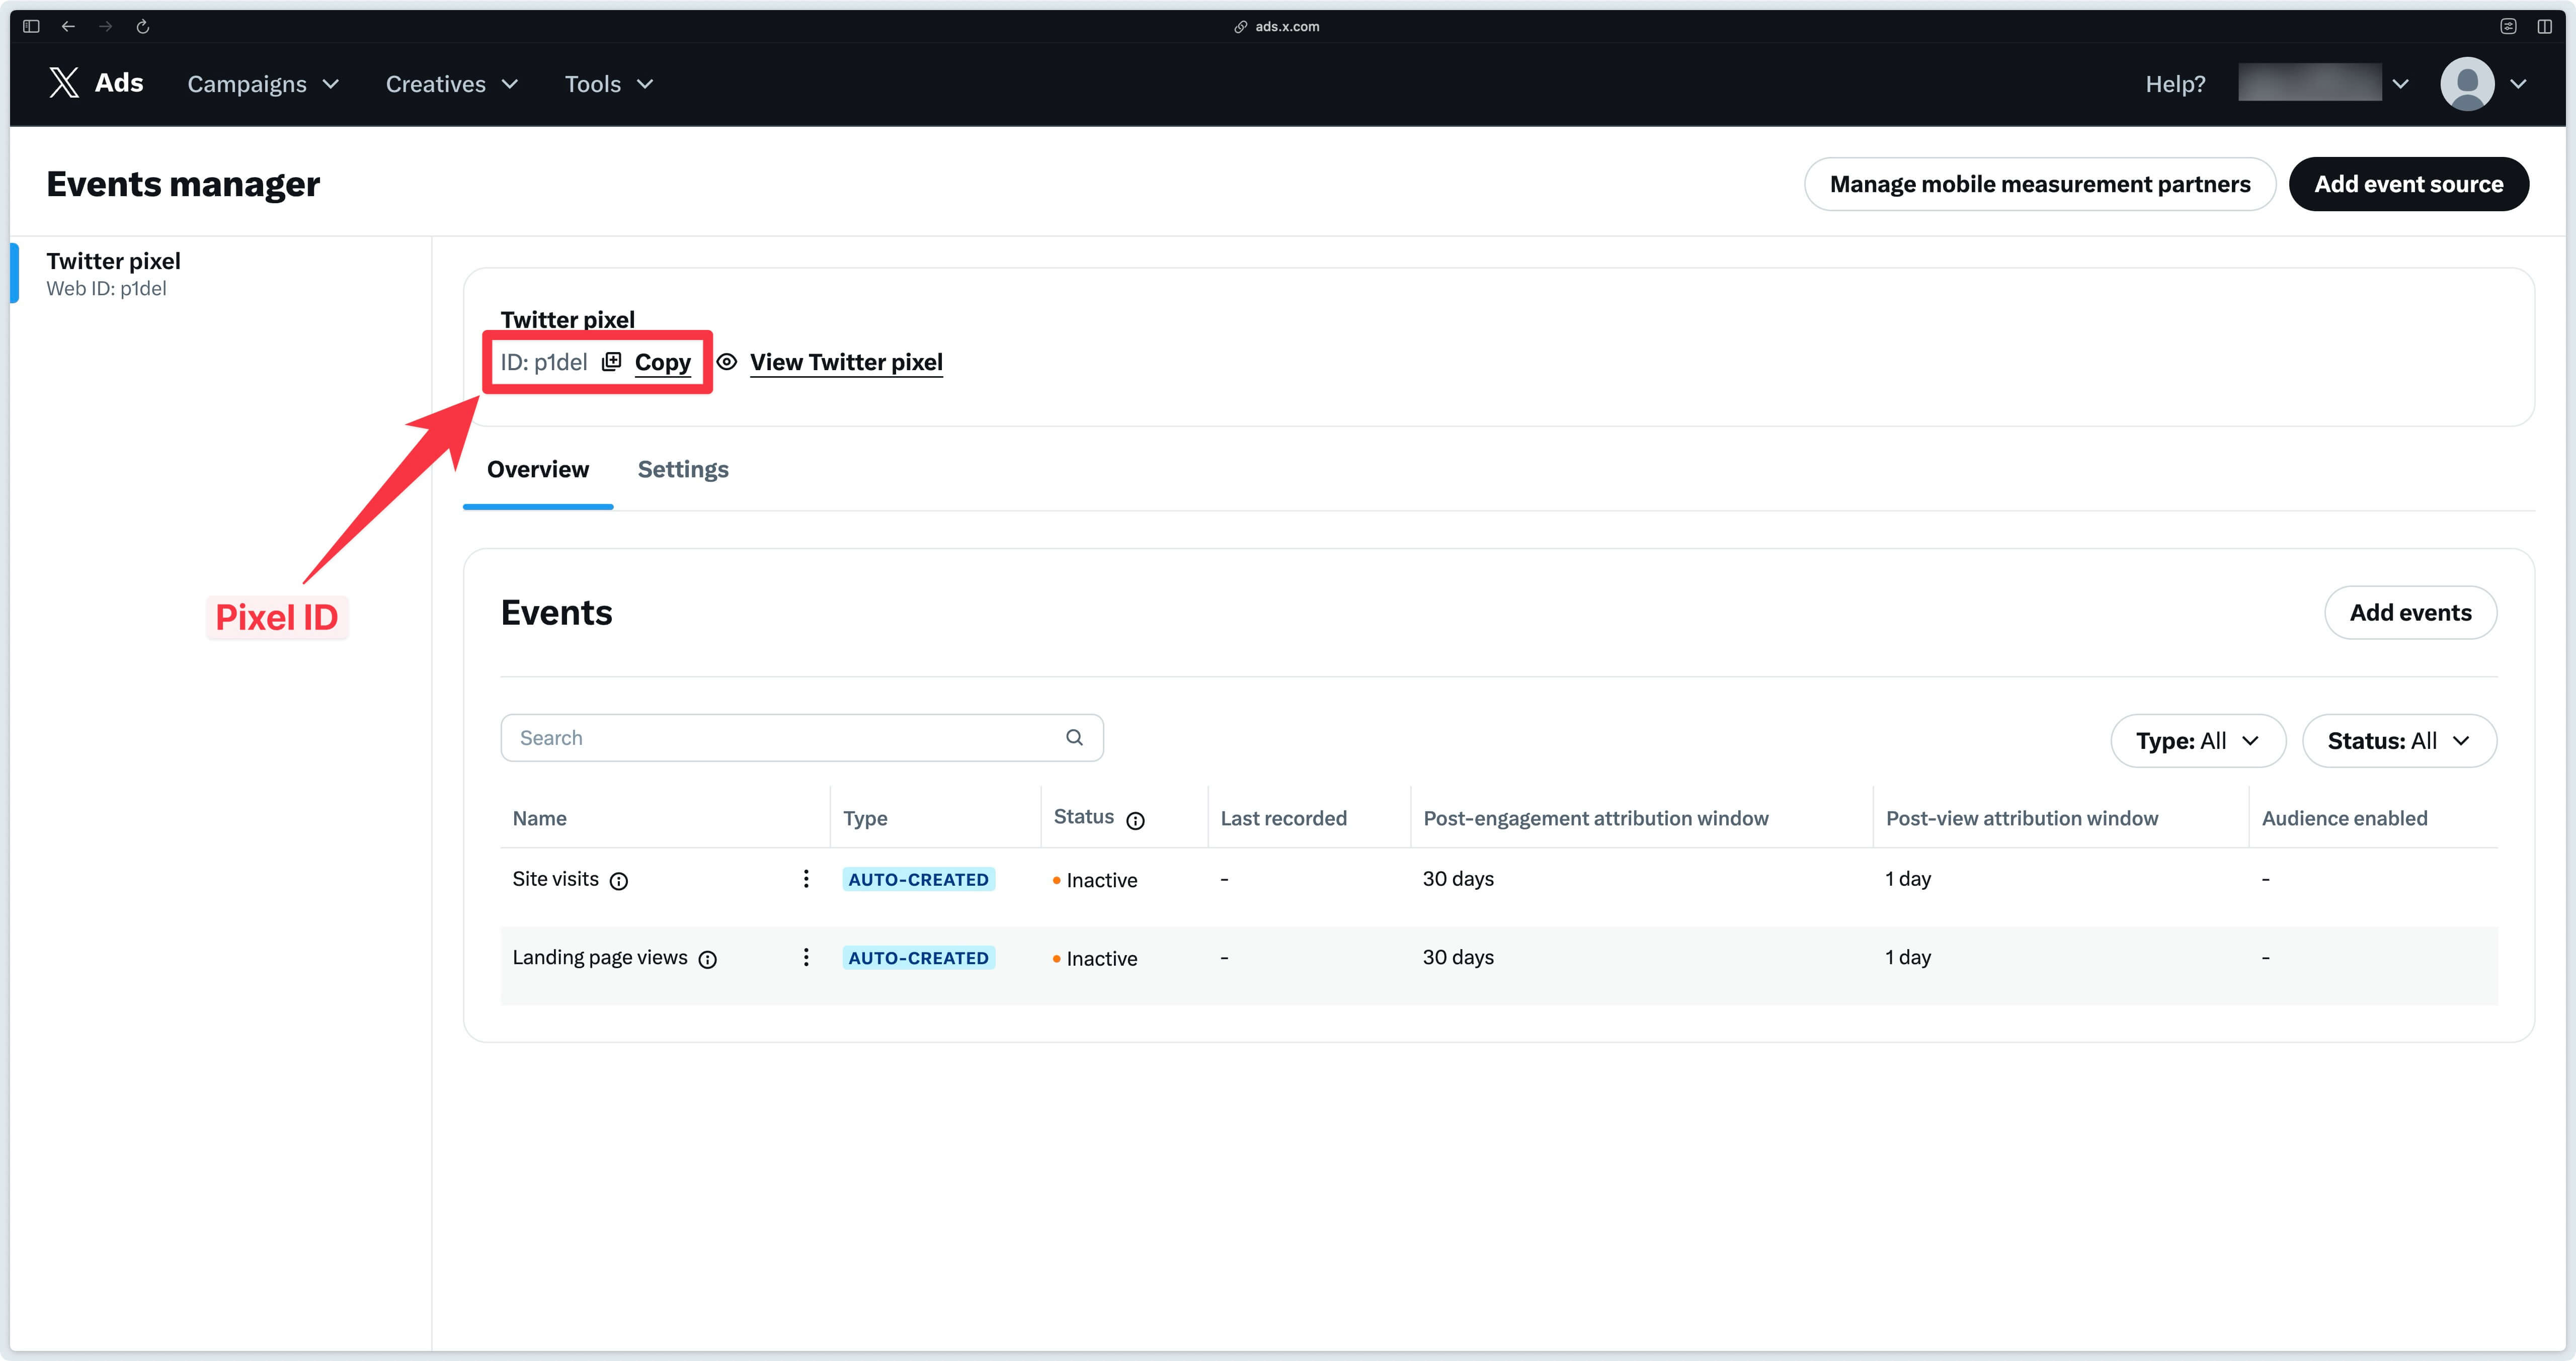Click the copy icon next to pixel ID

611,362
